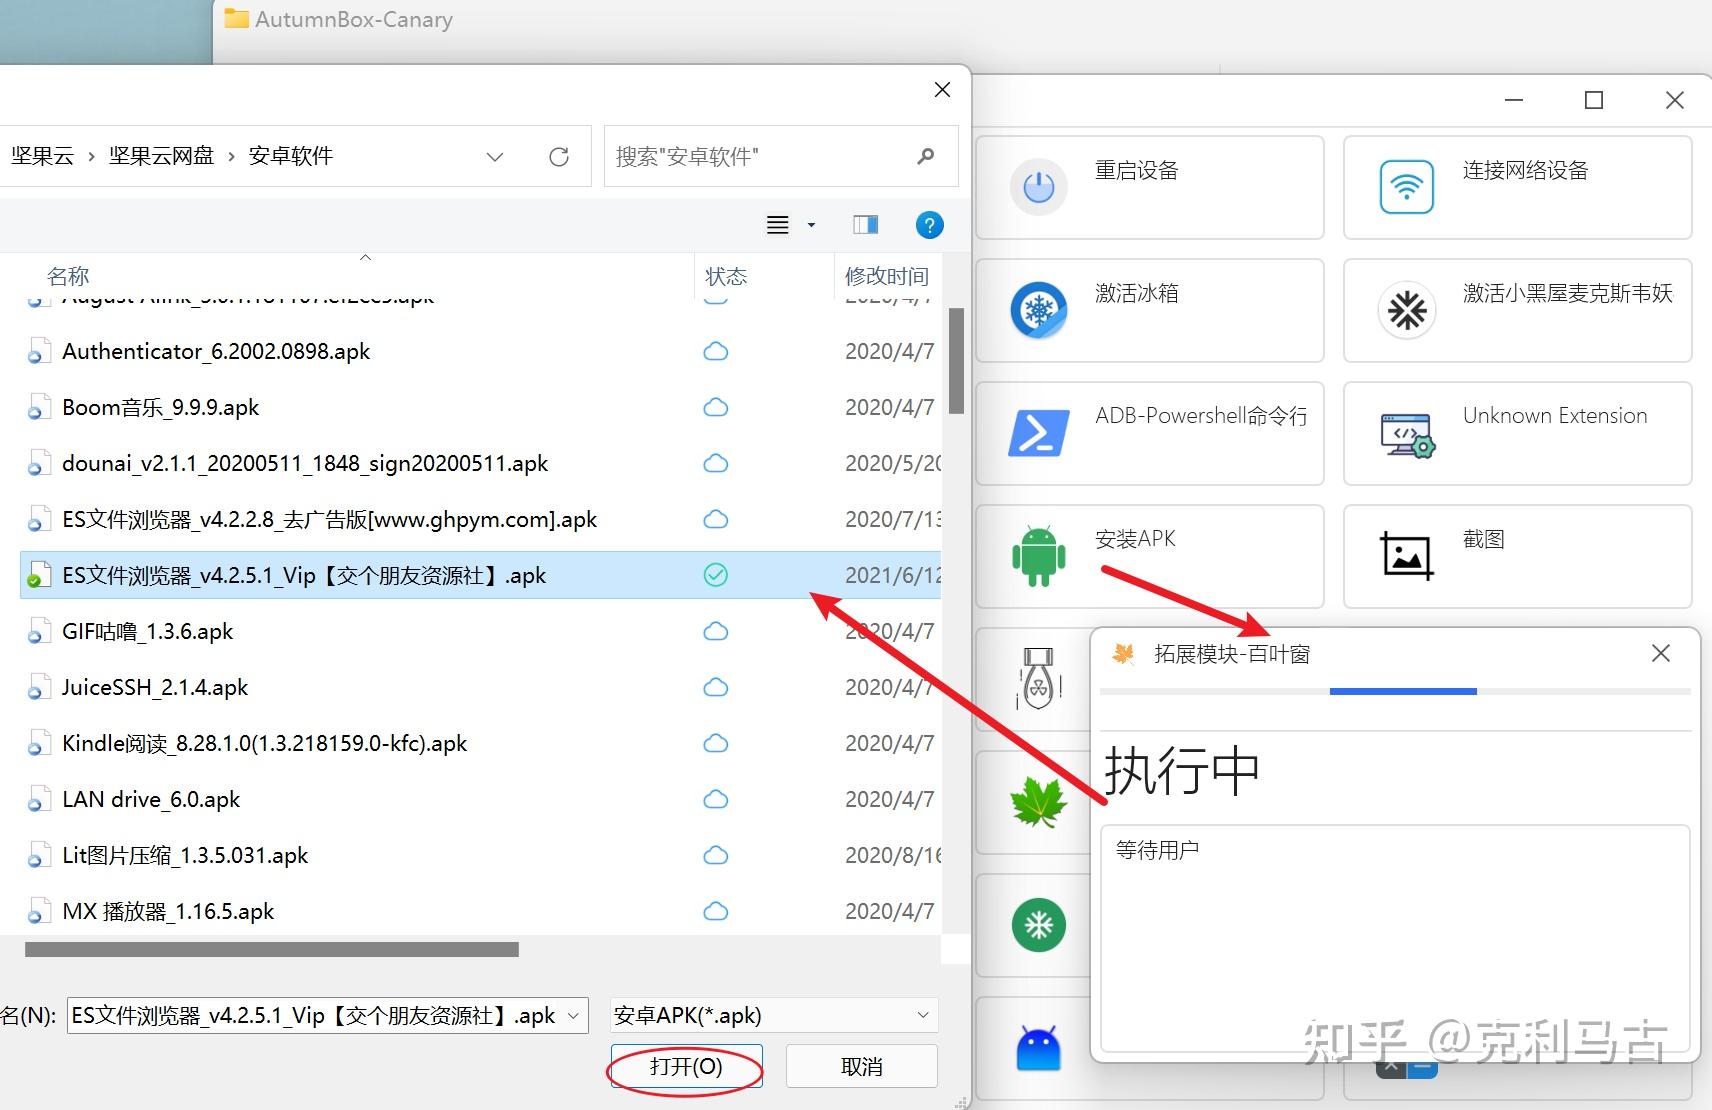Sort by the 状态 column header
Viewport: 1712px width, 1110px height.
point(726,276)
